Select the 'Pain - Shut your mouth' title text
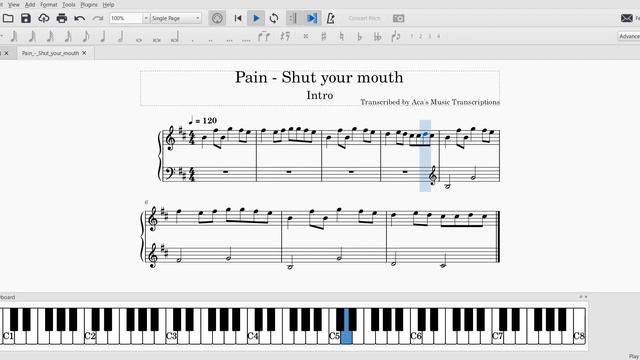Screen dimensions: 640x360 (319, 78)
